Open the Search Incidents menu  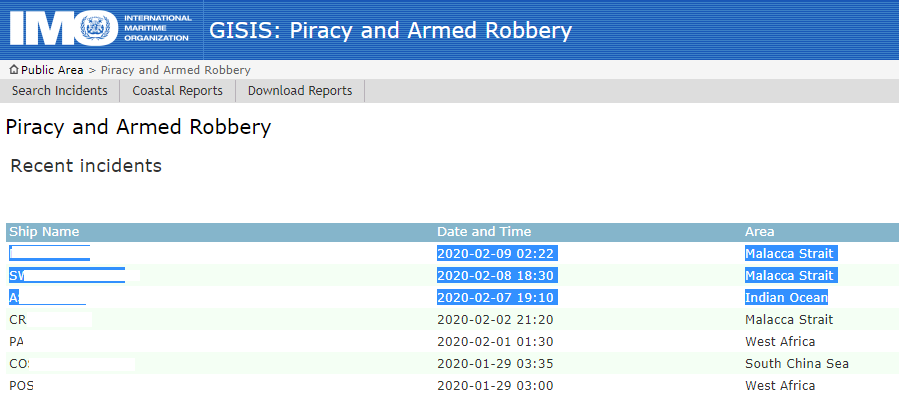[x=60, y=91]
